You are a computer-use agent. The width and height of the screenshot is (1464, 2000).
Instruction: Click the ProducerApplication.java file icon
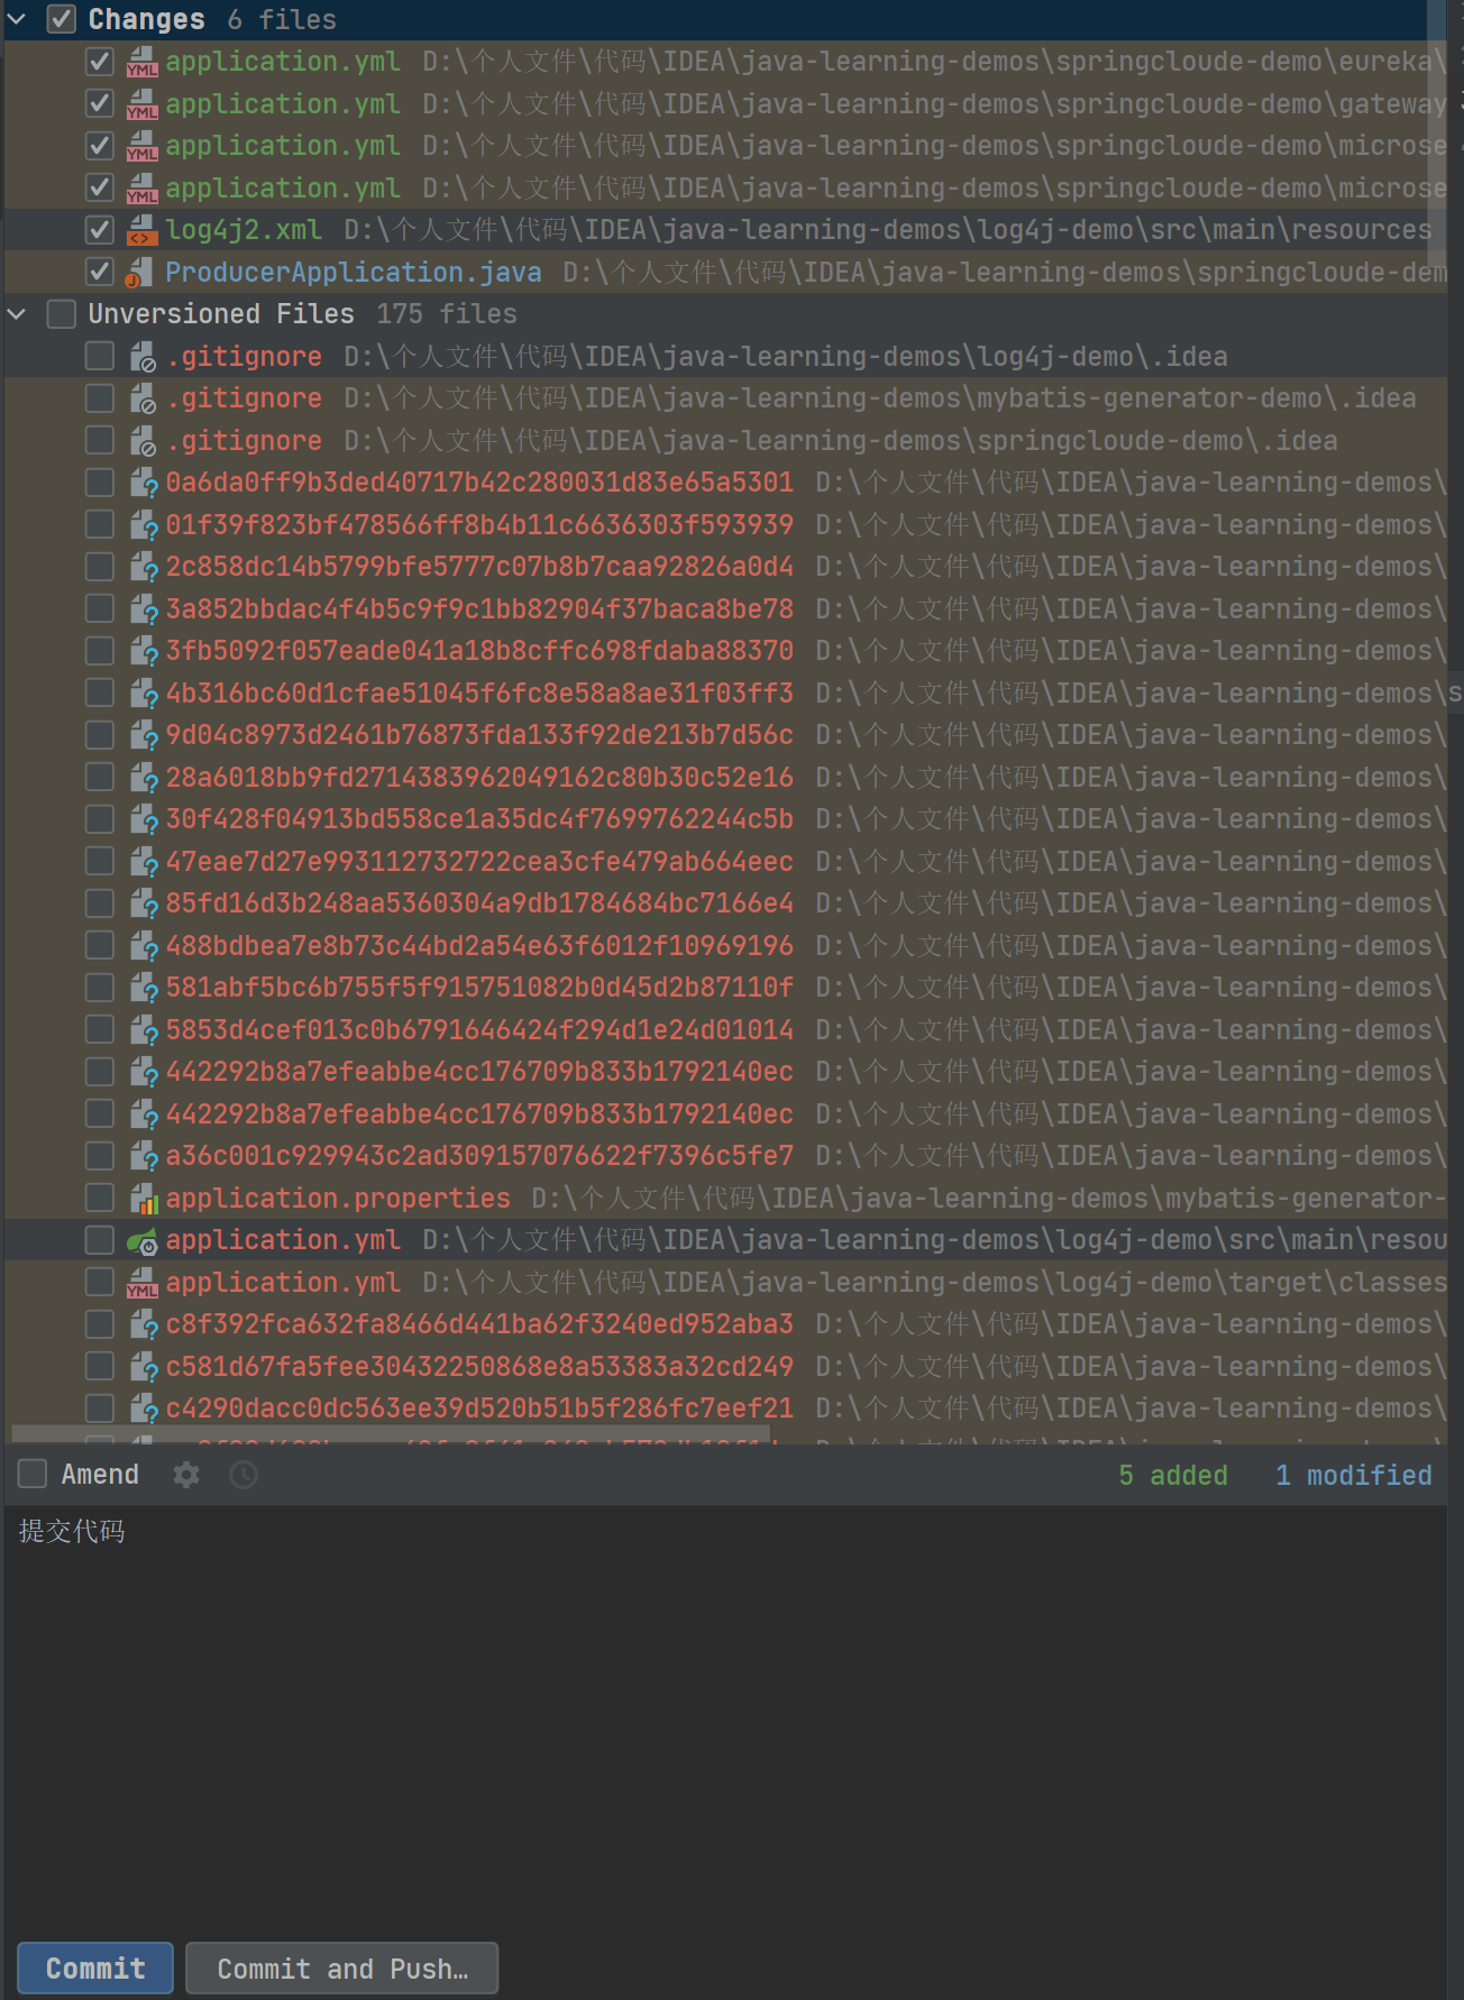(x=140, y=272)
